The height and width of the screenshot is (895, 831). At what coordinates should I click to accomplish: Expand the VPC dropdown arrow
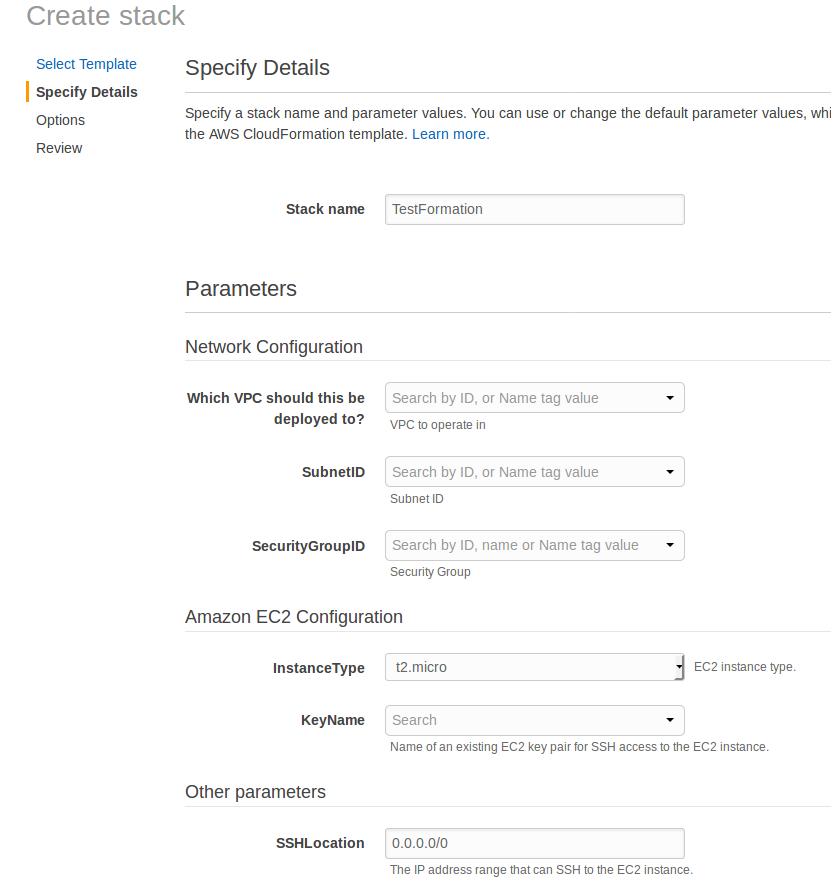pyautogui.click(x=670, y=398)
